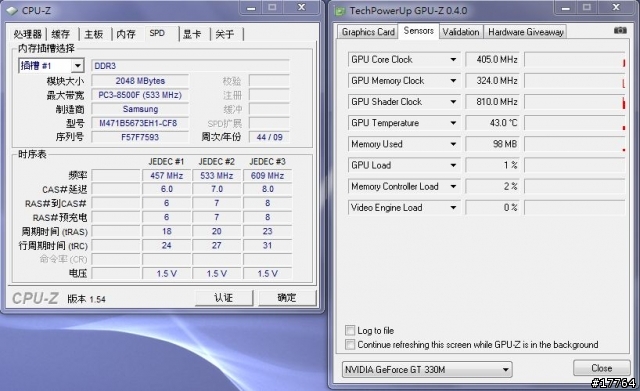This screenshot has height=391, width=640.
Task: Open the NVIDIA GeForce GT 330M selector
Action: [x=427, y=370]
